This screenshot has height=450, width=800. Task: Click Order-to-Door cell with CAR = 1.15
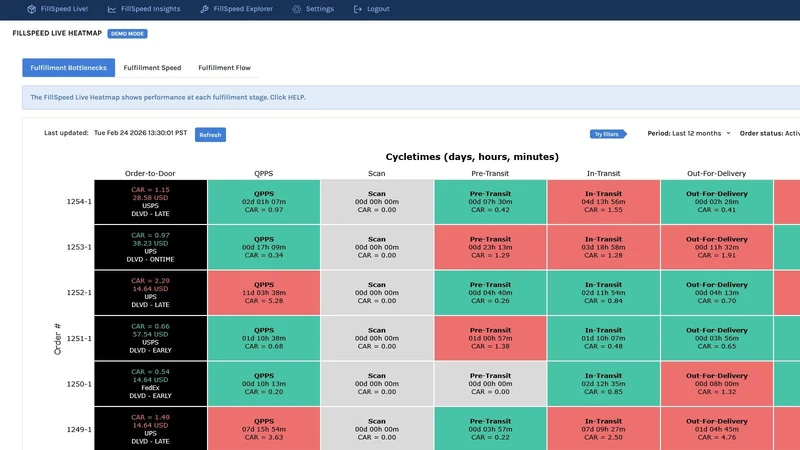coord(151,202)
